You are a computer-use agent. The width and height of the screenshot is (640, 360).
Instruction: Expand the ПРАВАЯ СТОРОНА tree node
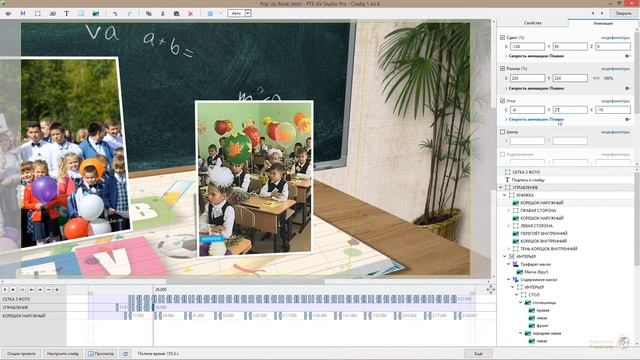509,211
